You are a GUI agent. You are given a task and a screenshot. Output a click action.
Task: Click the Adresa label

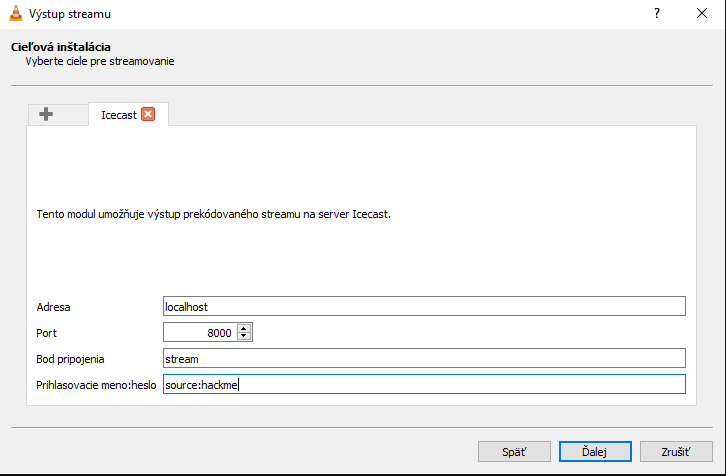53,307
